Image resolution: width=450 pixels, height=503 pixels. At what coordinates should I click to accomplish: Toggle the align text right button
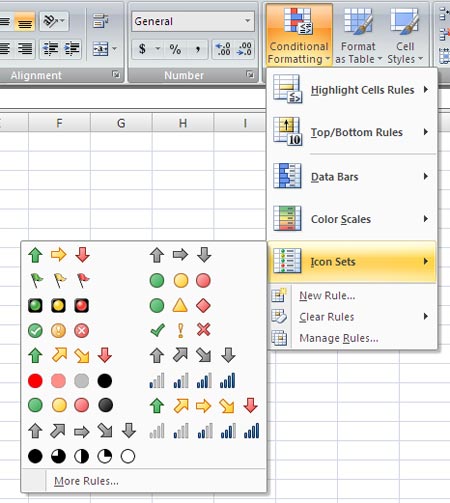[25, 49]
